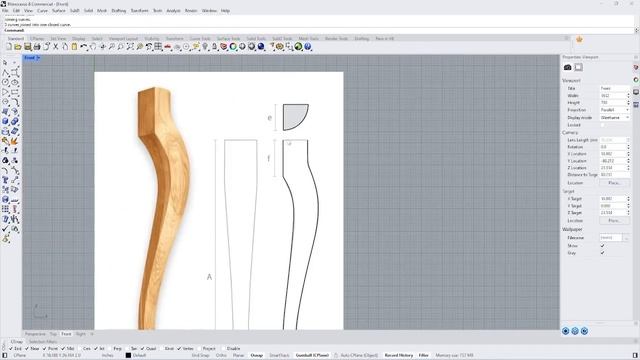This screenshot has width=640, height=360.
Task: Click the viewport Title input field
Action: (x=615, y=88)
